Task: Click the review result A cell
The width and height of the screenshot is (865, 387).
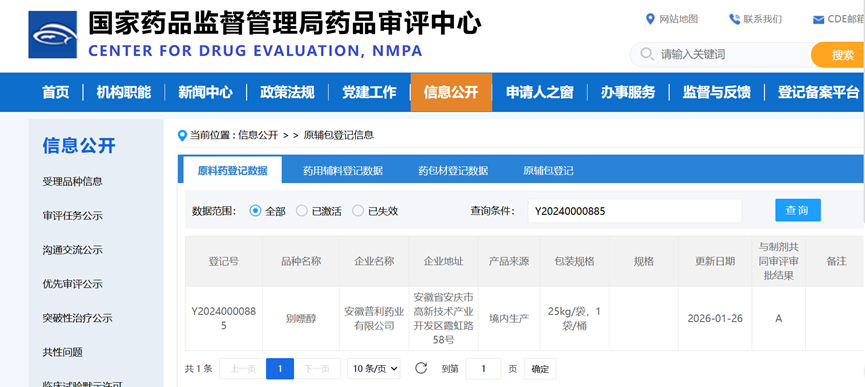Action: pos(778,319)
